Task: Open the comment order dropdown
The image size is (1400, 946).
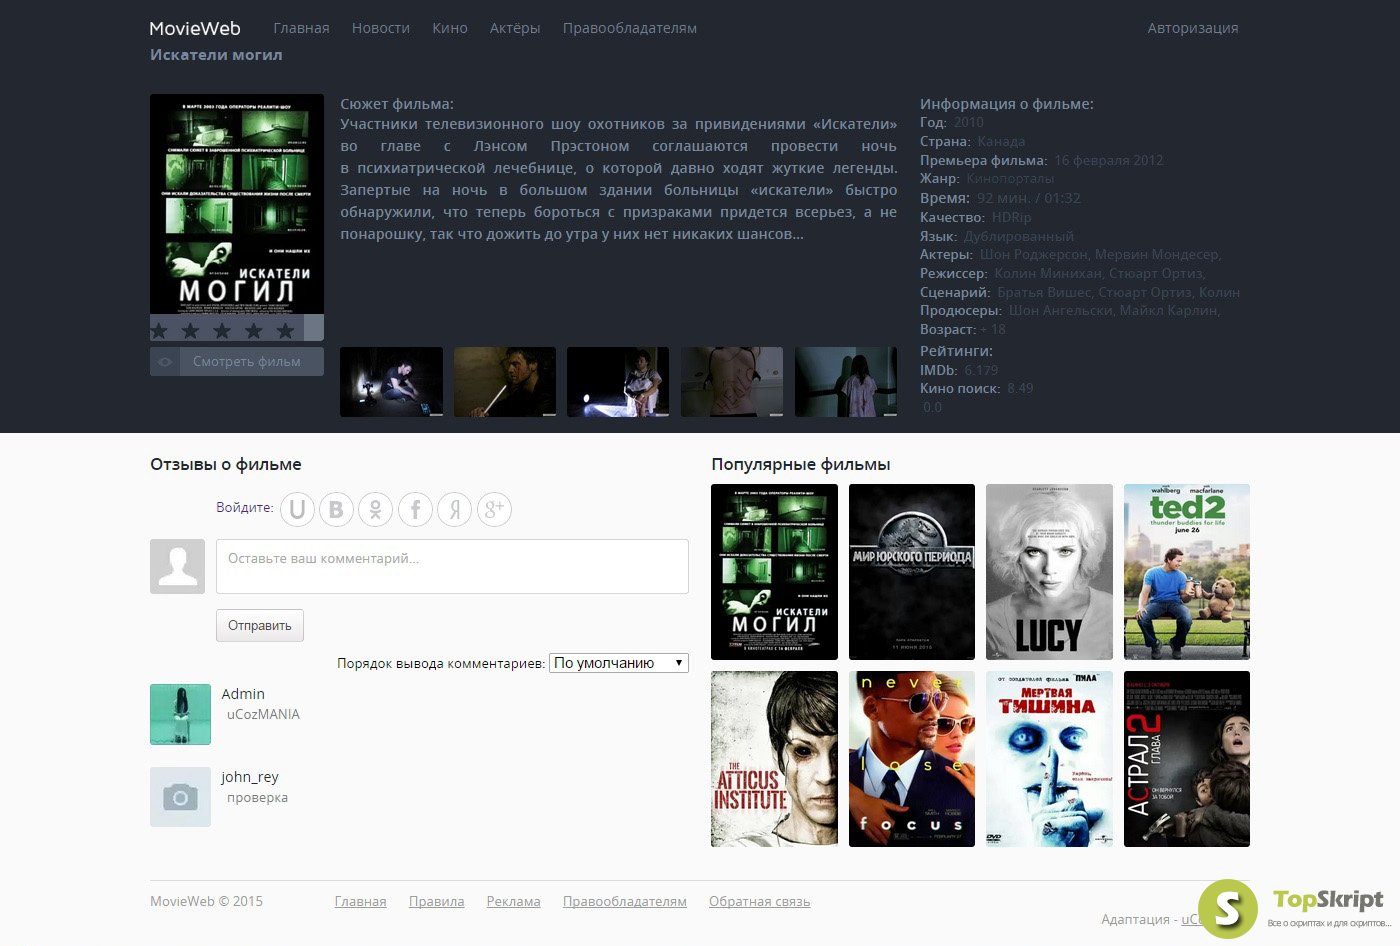Action: (619, 663)
